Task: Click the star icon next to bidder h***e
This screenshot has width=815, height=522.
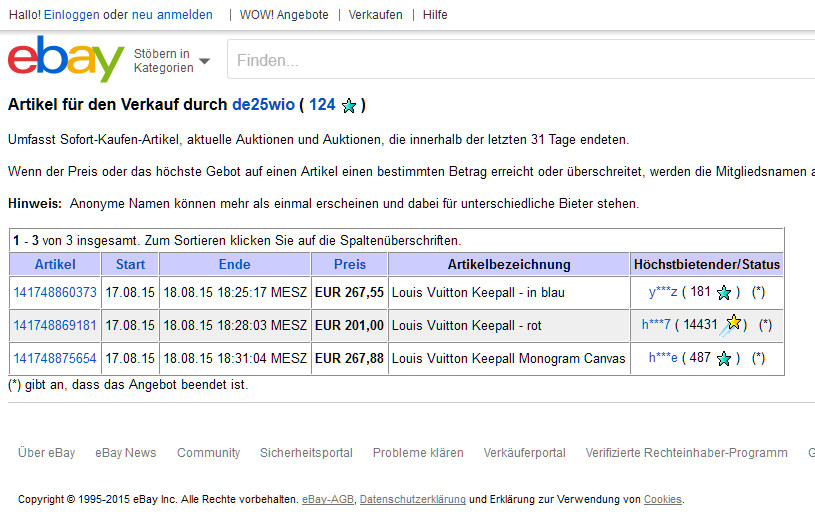Action: tap(724, 359)
